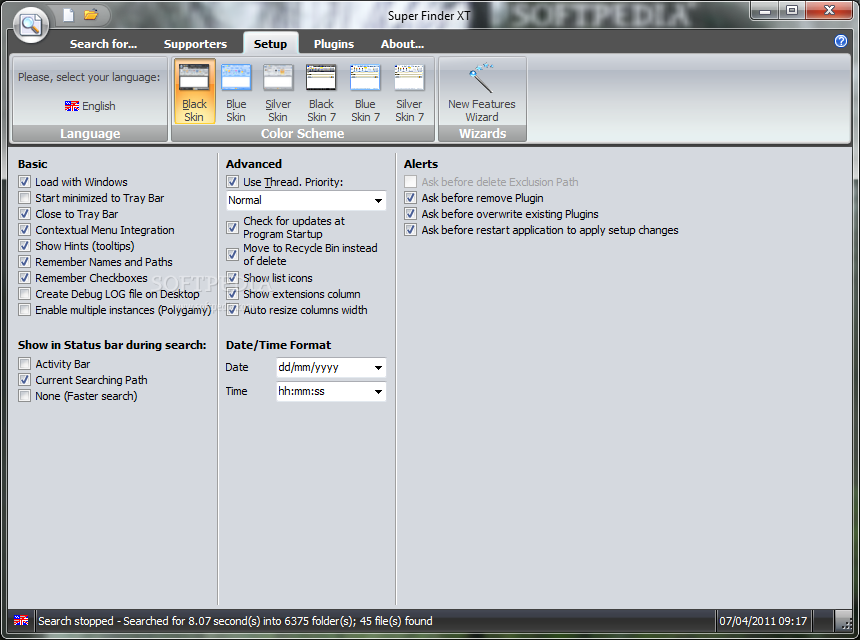Screen dimensions: 860x640
Task: Toggle Show extensions column
Action: coord(233,293)
